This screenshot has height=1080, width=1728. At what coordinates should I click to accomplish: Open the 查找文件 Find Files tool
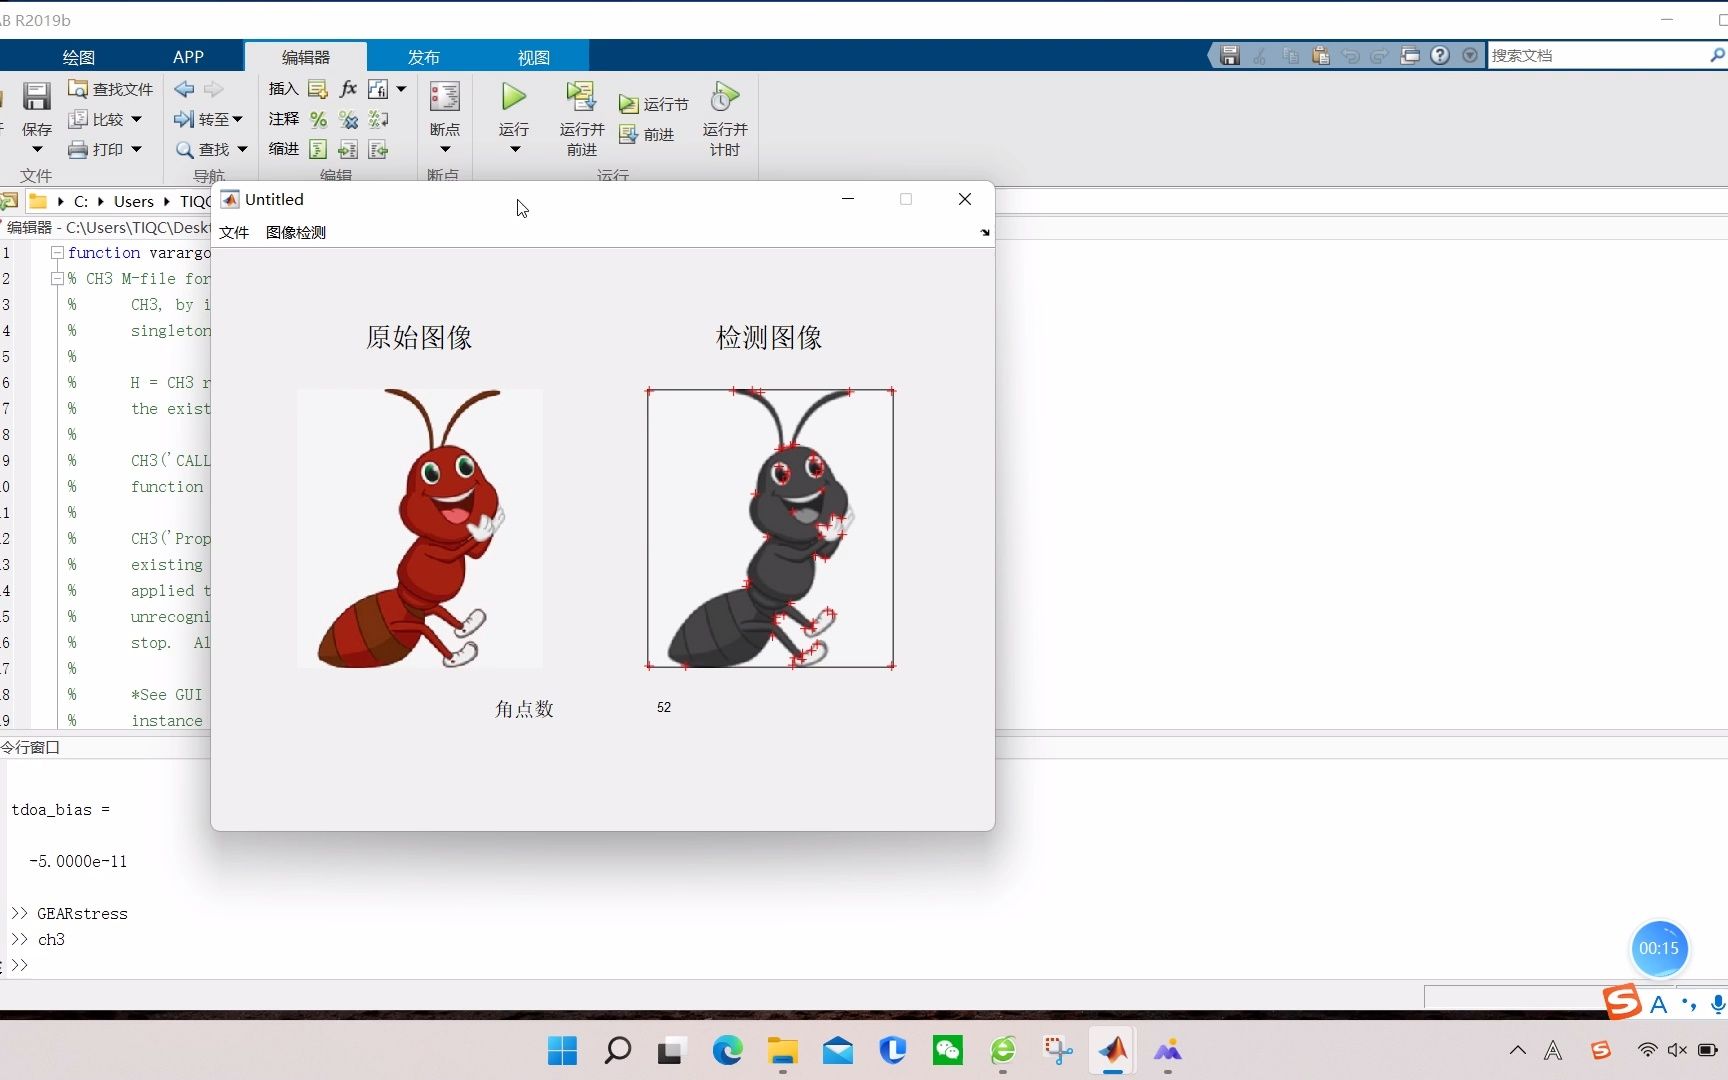tap(110, 89)
